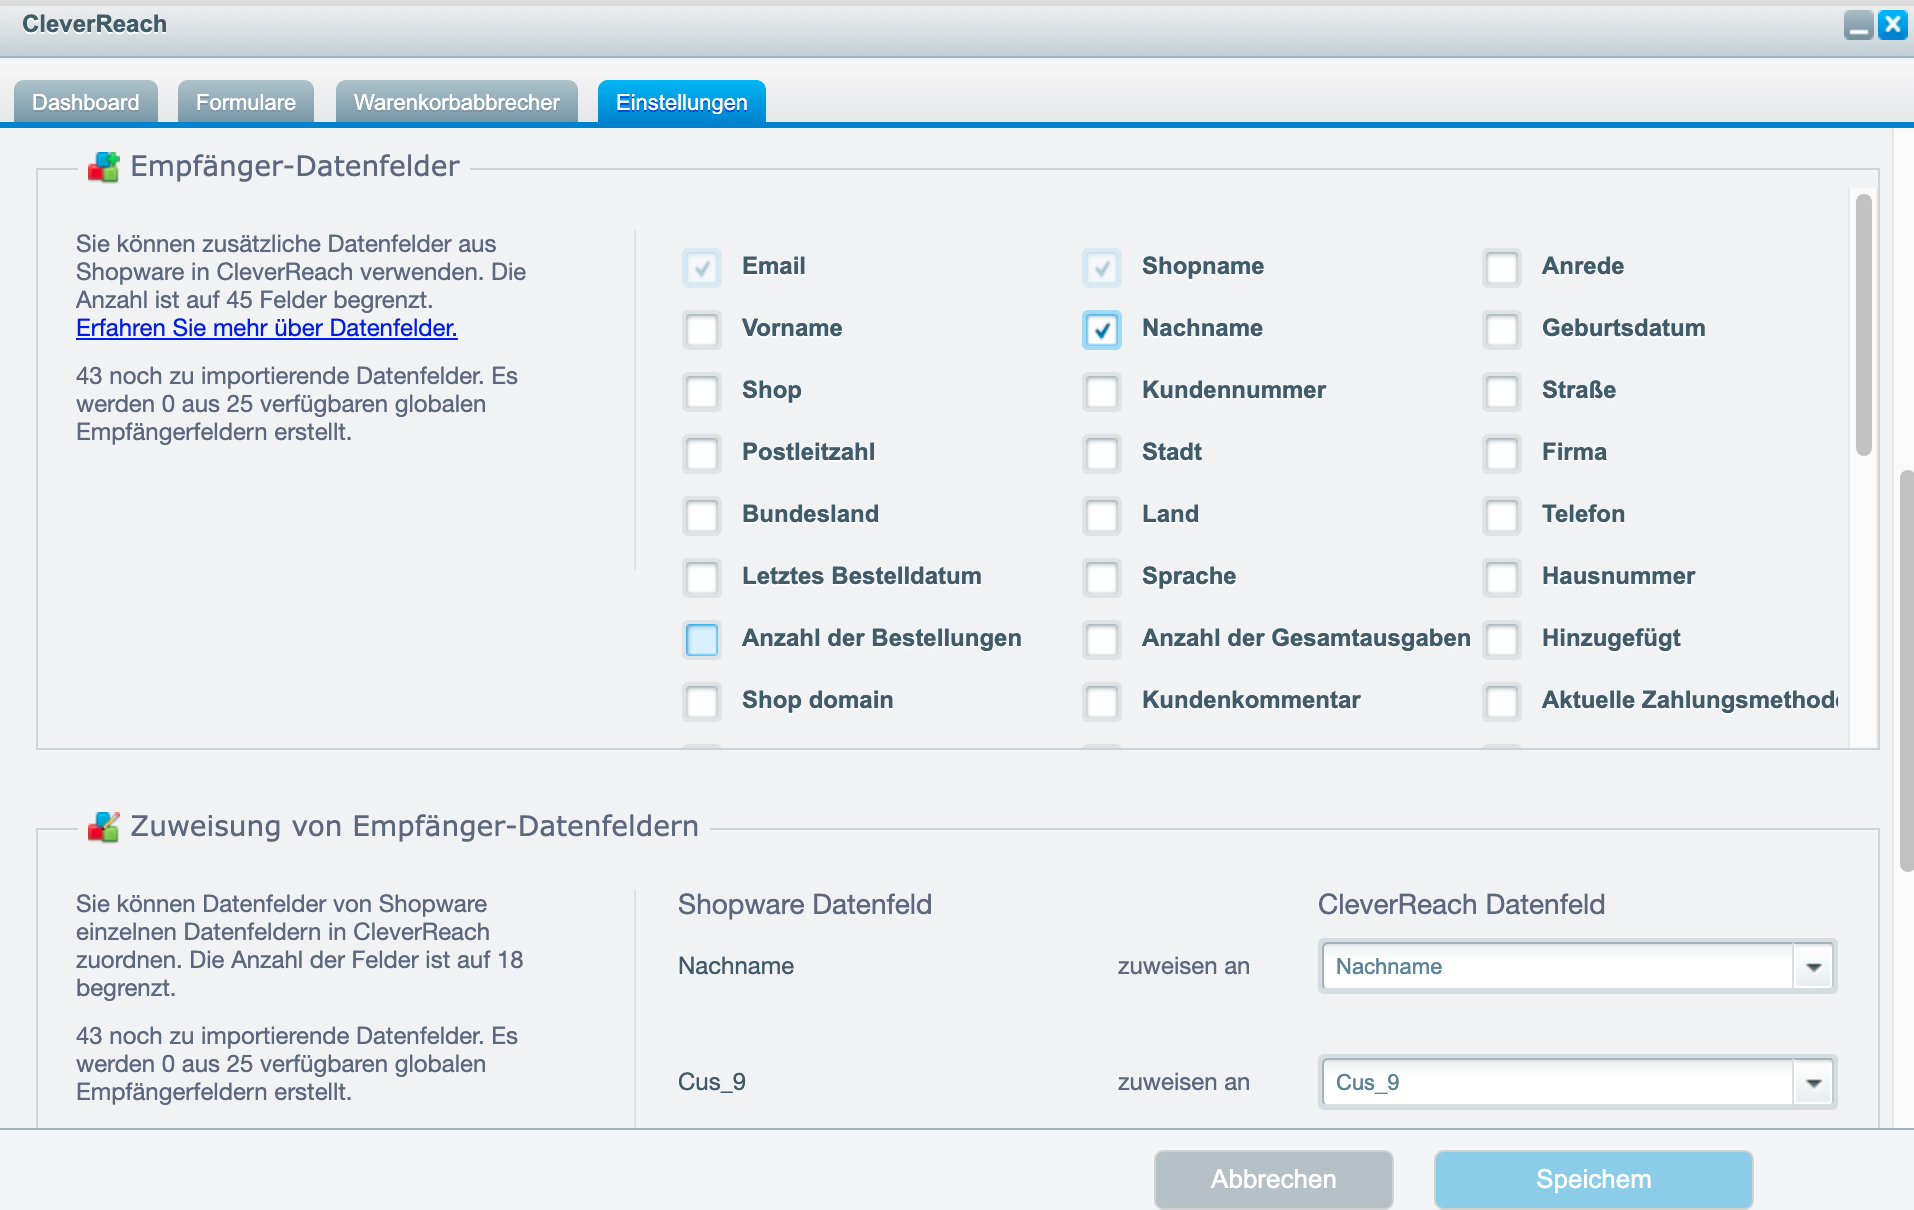Screen dimensions: 1914x1210
Task: Click the Zuweisung von Empfänger-Datenfeldern icon
Action: pyautogui.click(x=103, y=826)
